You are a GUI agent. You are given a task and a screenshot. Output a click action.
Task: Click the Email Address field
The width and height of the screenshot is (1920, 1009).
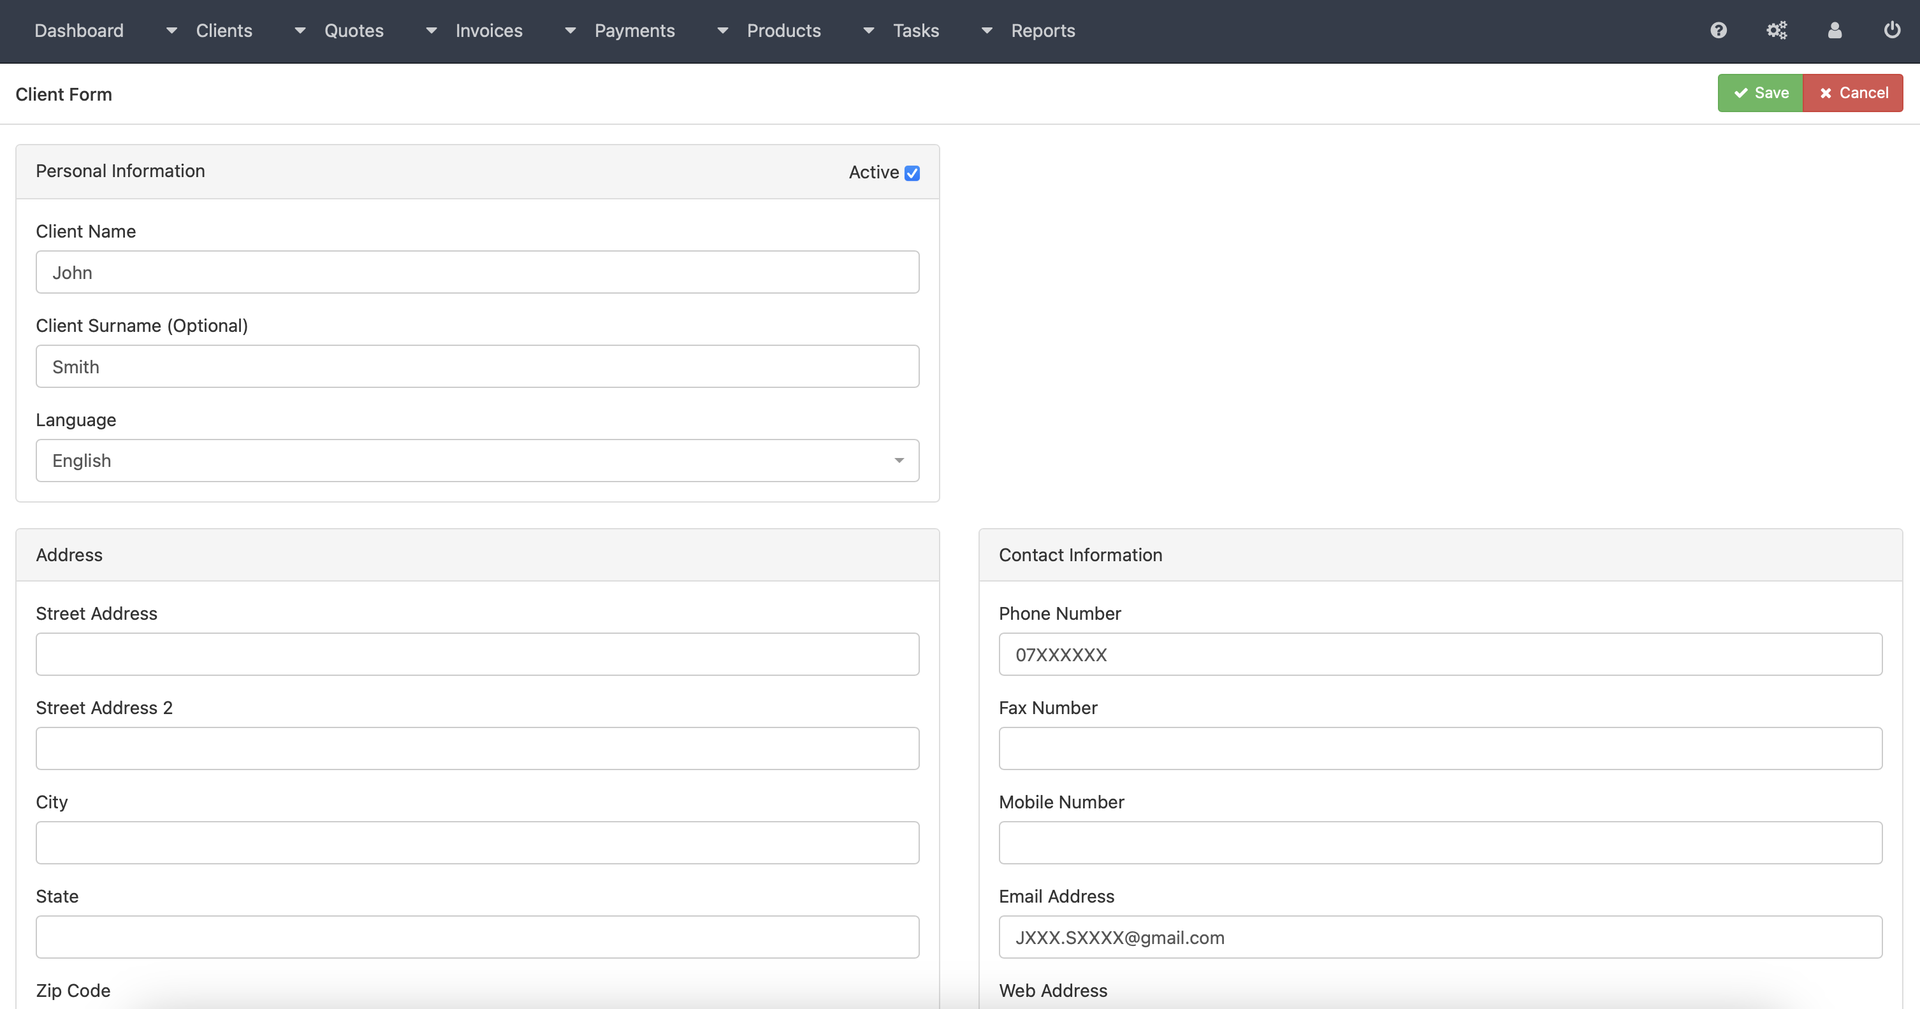[x=1440, y=937]
